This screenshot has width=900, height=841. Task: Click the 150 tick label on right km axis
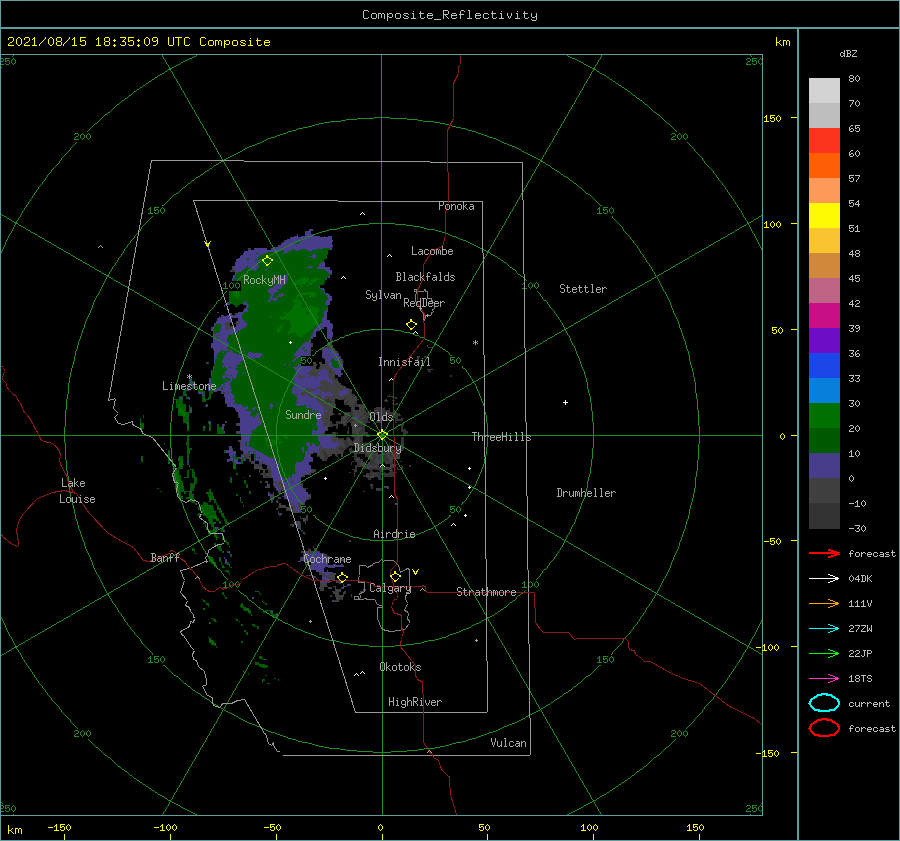coord(773,118)
